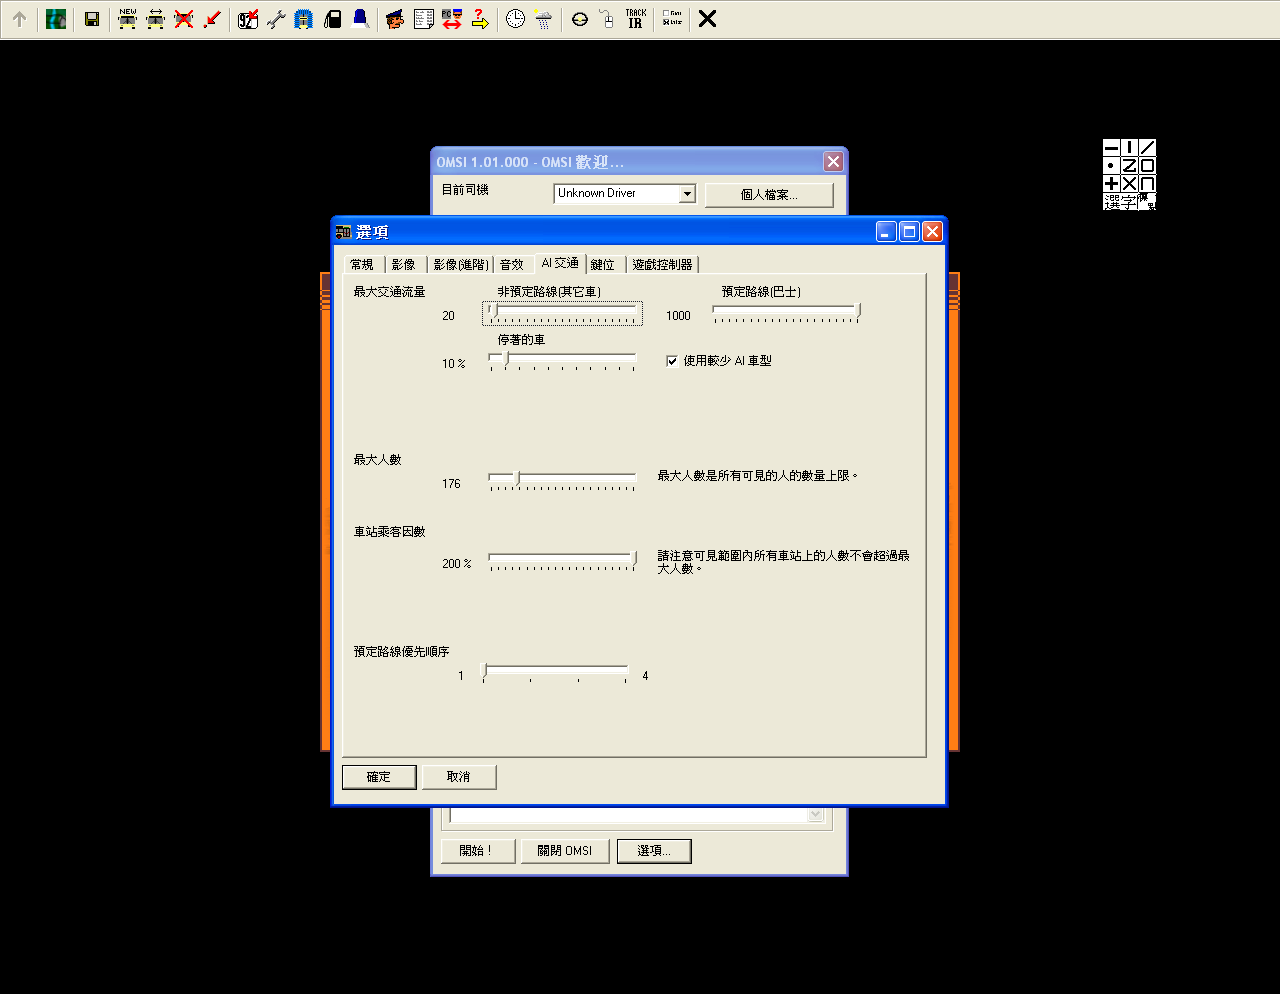Click the 停著的車 slider
The width and height of the screenshot is (1280, 994).
click(562, 361)
